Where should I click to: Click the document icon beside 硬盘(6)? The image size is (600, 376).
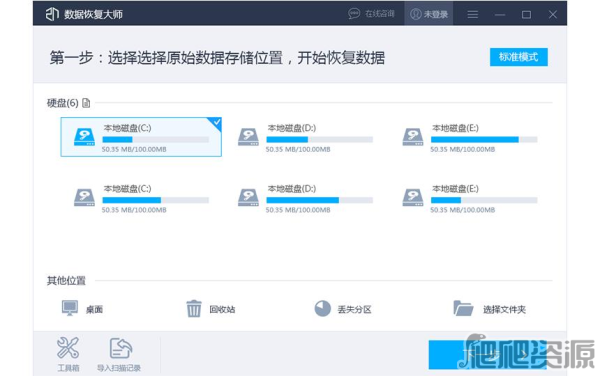[x=86, y=103]
